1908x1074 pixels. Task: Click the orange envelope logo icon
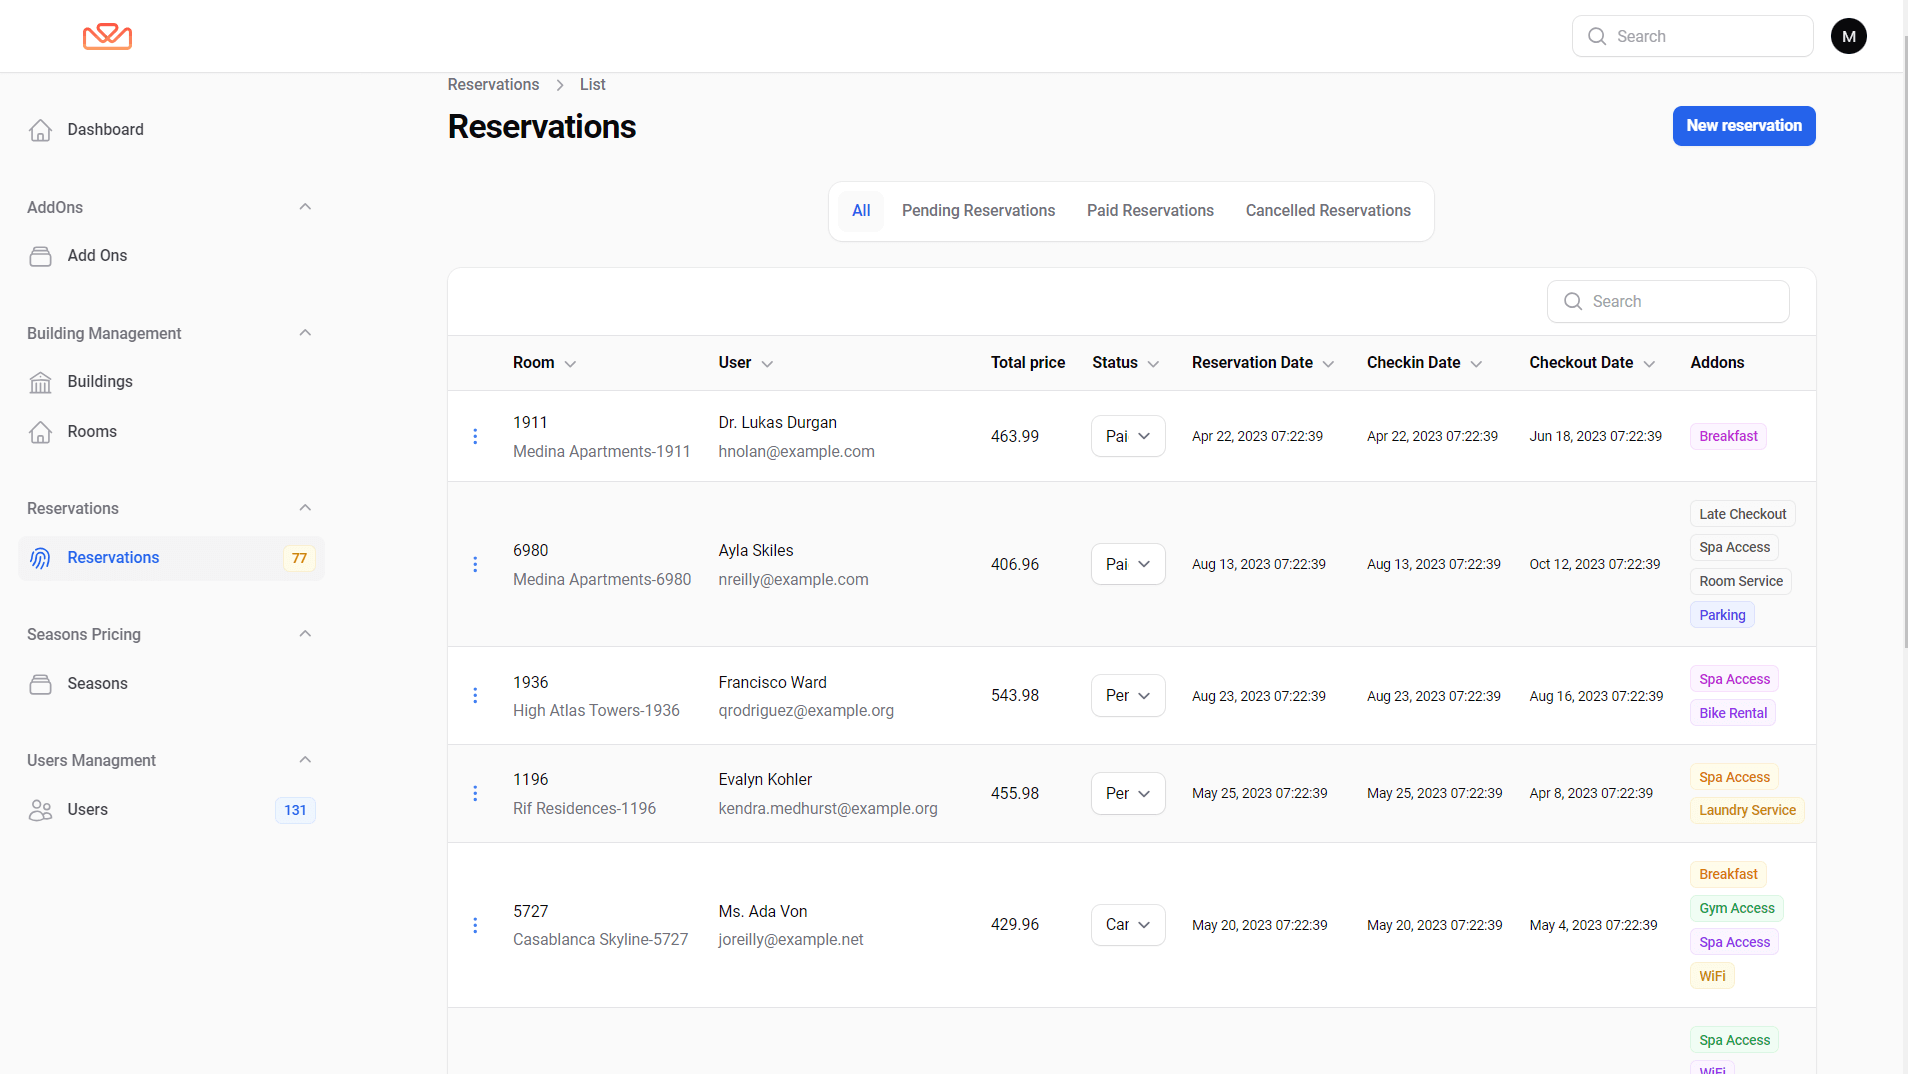(x=107, y=37)
